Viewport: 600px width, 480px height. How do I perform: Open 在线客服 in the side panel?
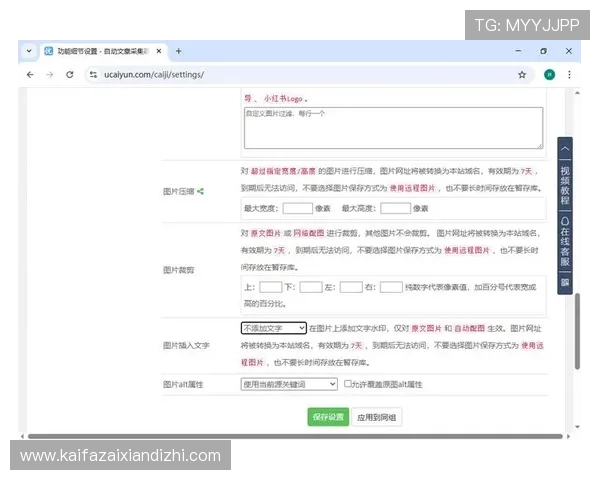pyautogui.click(x=565, y=241)
